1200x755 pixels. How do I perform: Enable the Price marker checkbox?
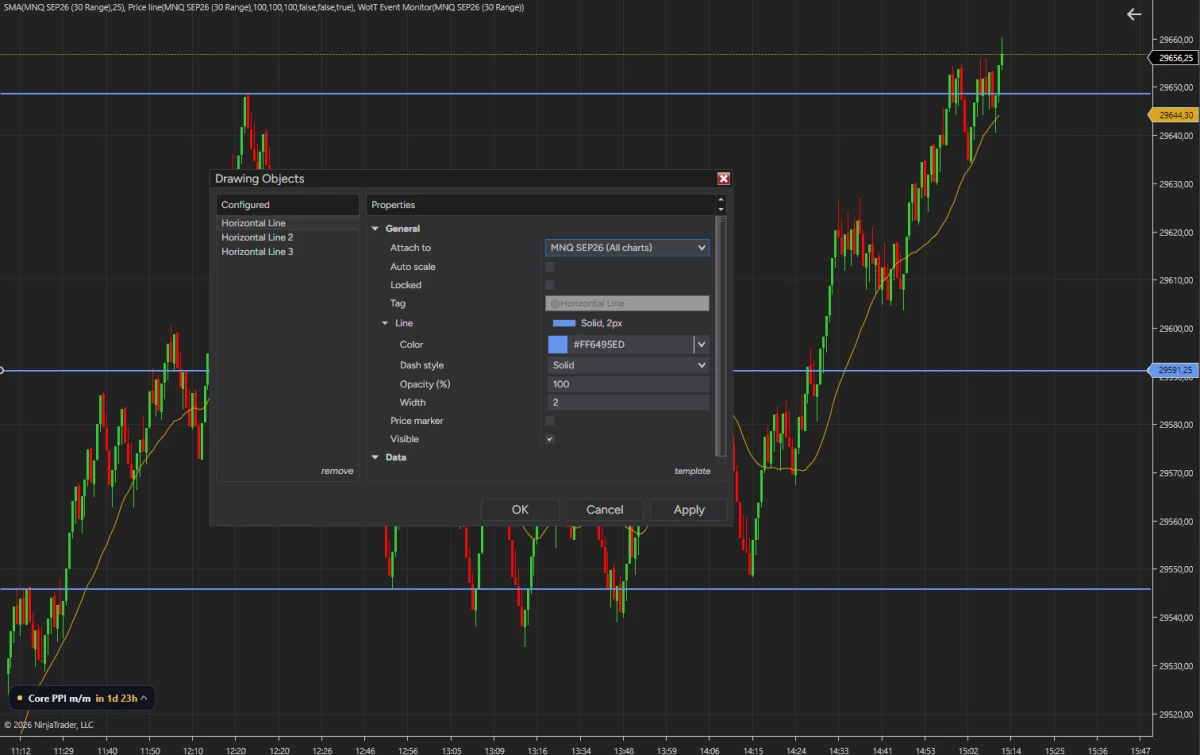point(550,421)
